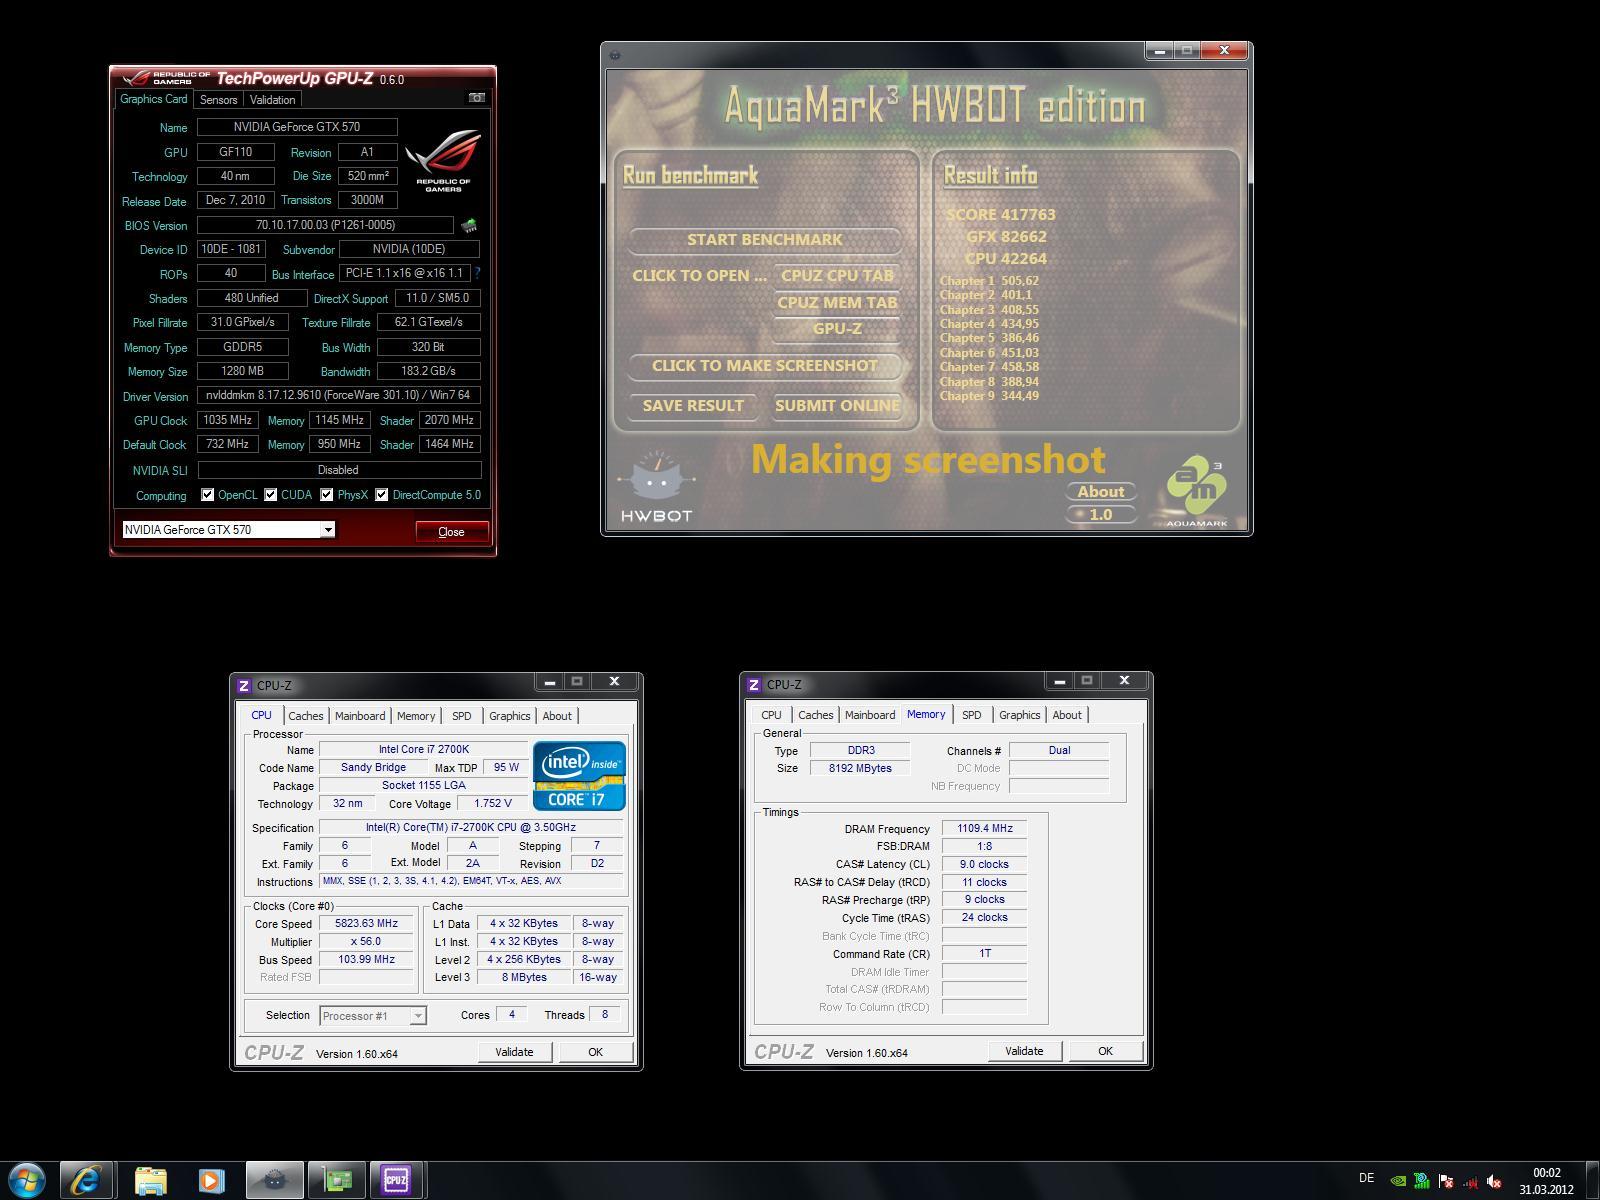
Task: Click the 1.0 version button in AquaMark
Action: 1101,515
